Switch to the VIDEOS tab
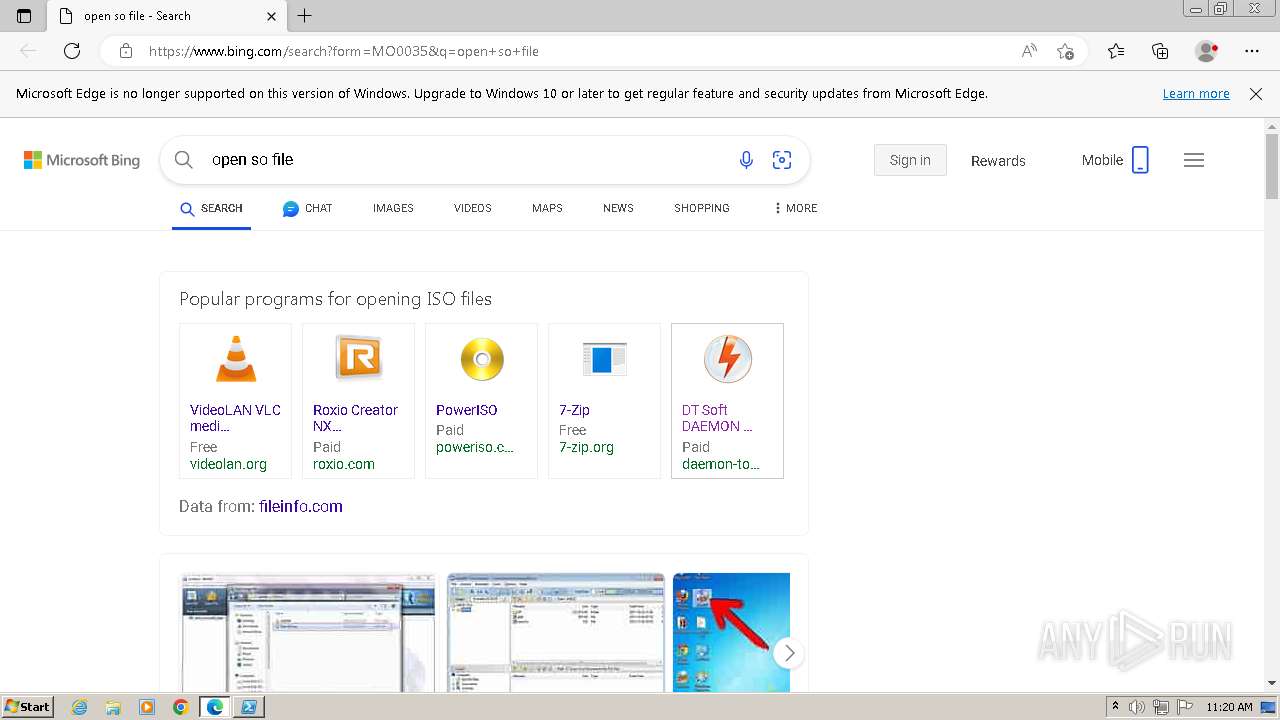 [472, 208]
